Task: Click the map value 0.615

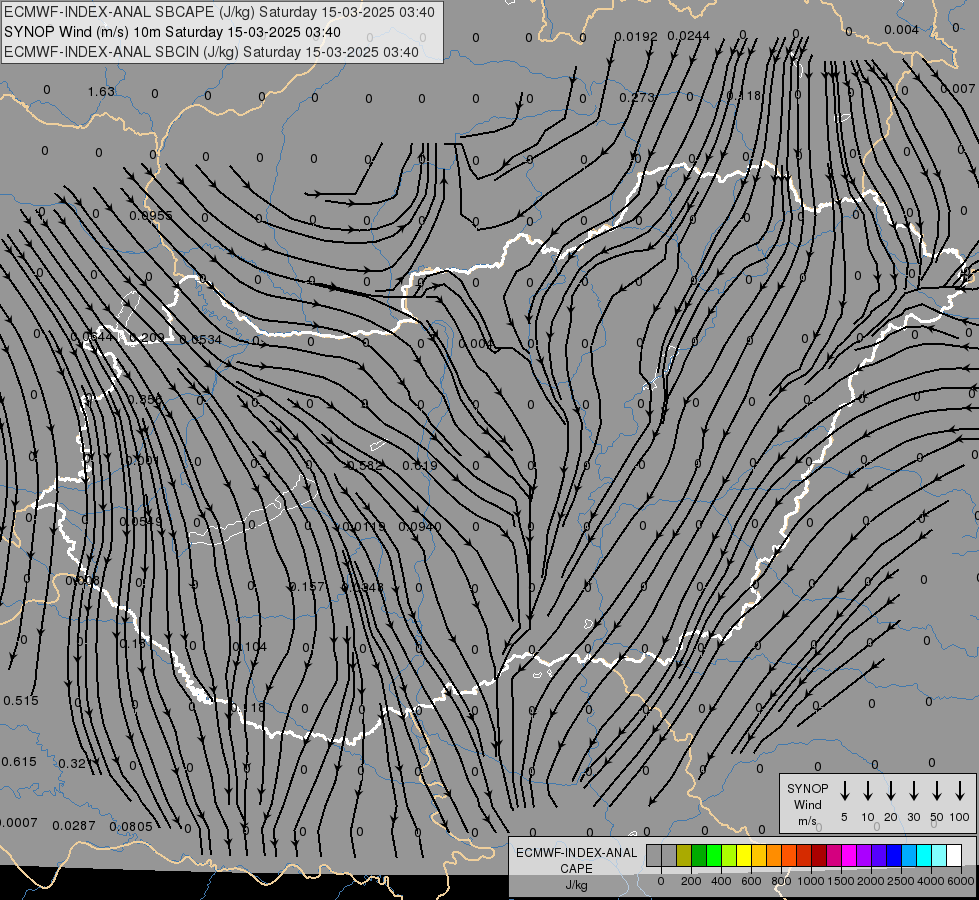Action: tap(19, 762)
